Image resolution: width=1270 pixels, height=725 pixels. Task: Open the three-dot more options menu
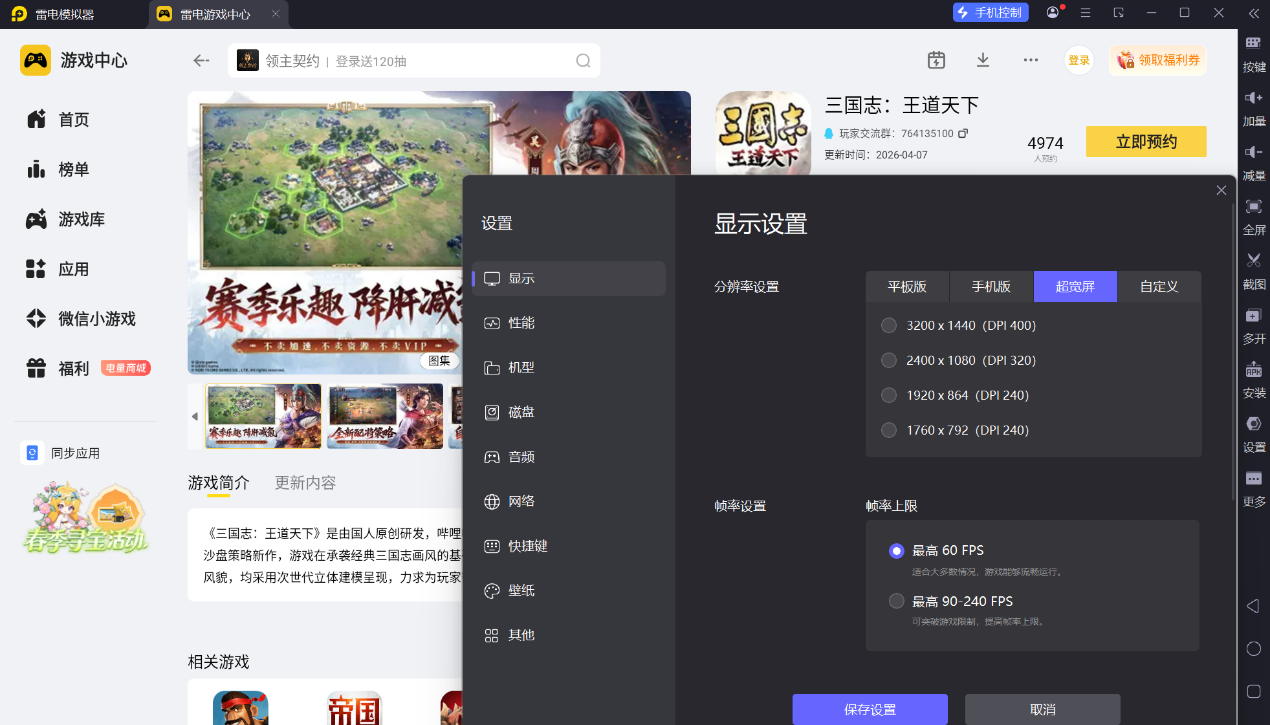[x=1031, y=60]
